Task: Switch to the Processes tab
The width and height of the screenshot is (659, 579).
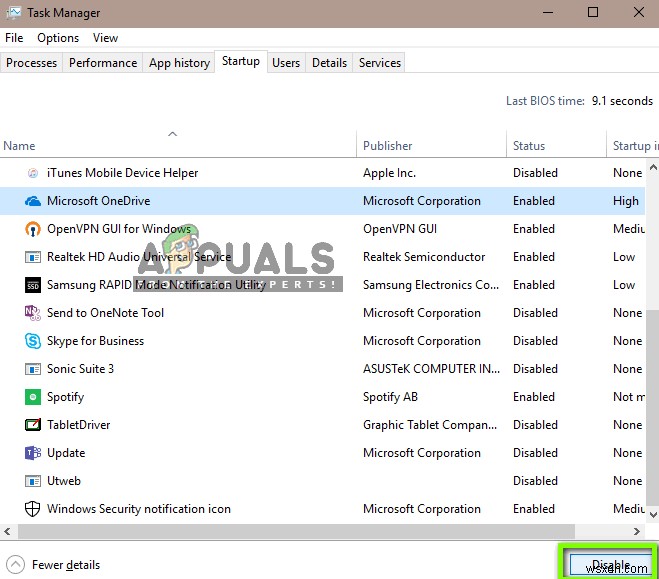Action: tap(32, 63)
